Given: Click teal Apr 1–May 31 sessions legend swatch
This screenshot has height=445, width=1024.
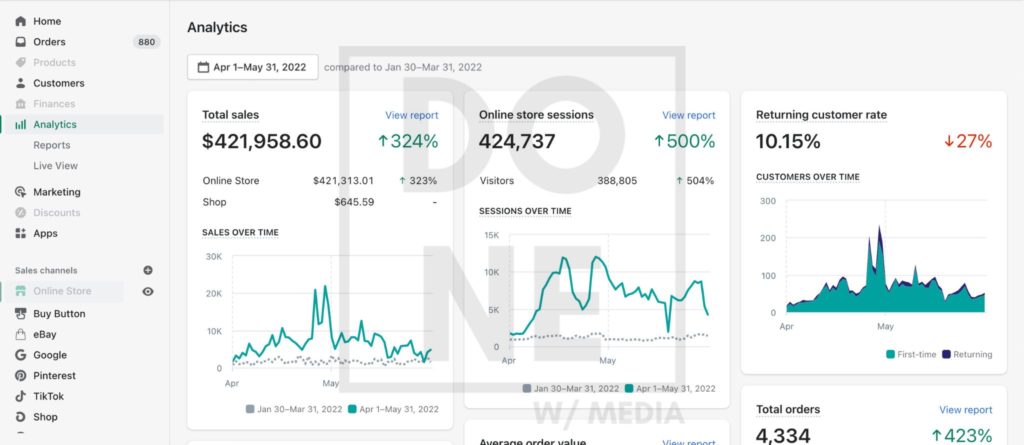Looking at the screenshot, I should 629,388.
